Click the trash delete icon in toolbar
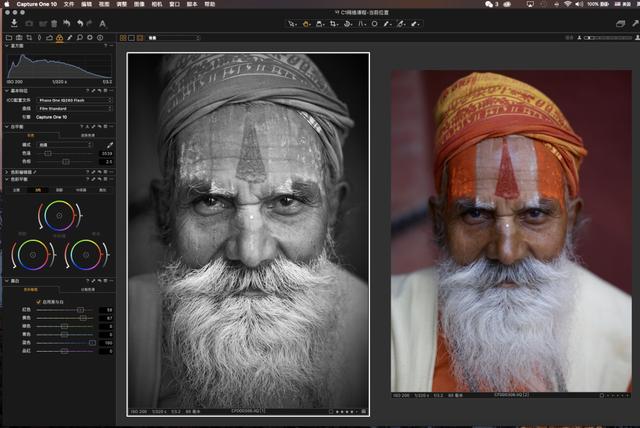Screen dimensions: 640x428 [x=53, y=22]
